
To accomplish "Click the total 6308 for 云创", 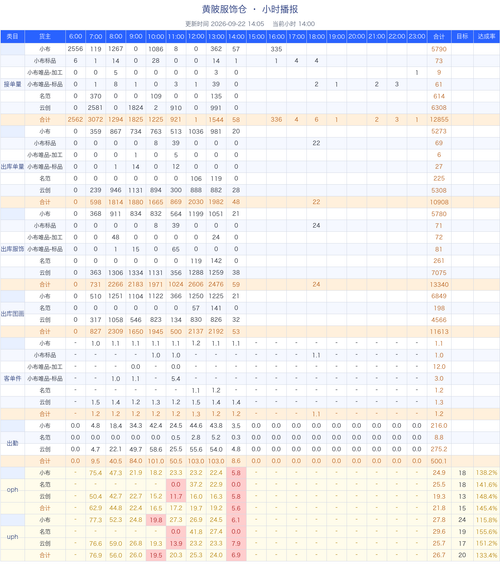I will [439, 108].
